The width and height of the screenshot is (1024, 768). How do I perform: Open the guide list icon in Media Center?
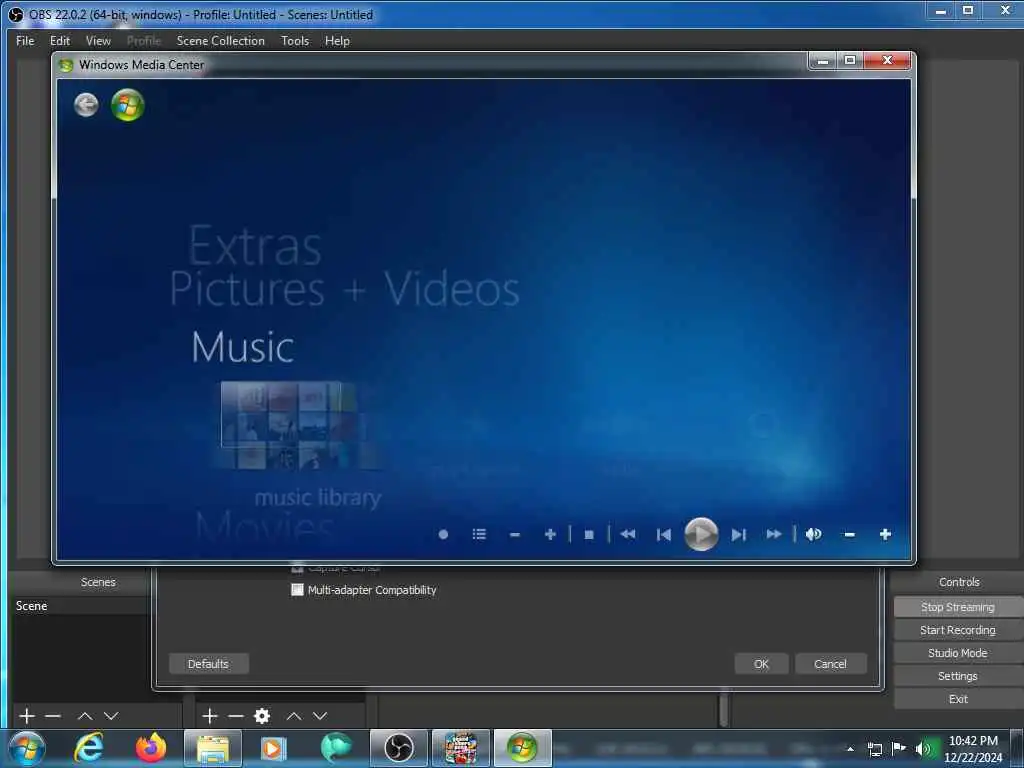pos(479,534)
